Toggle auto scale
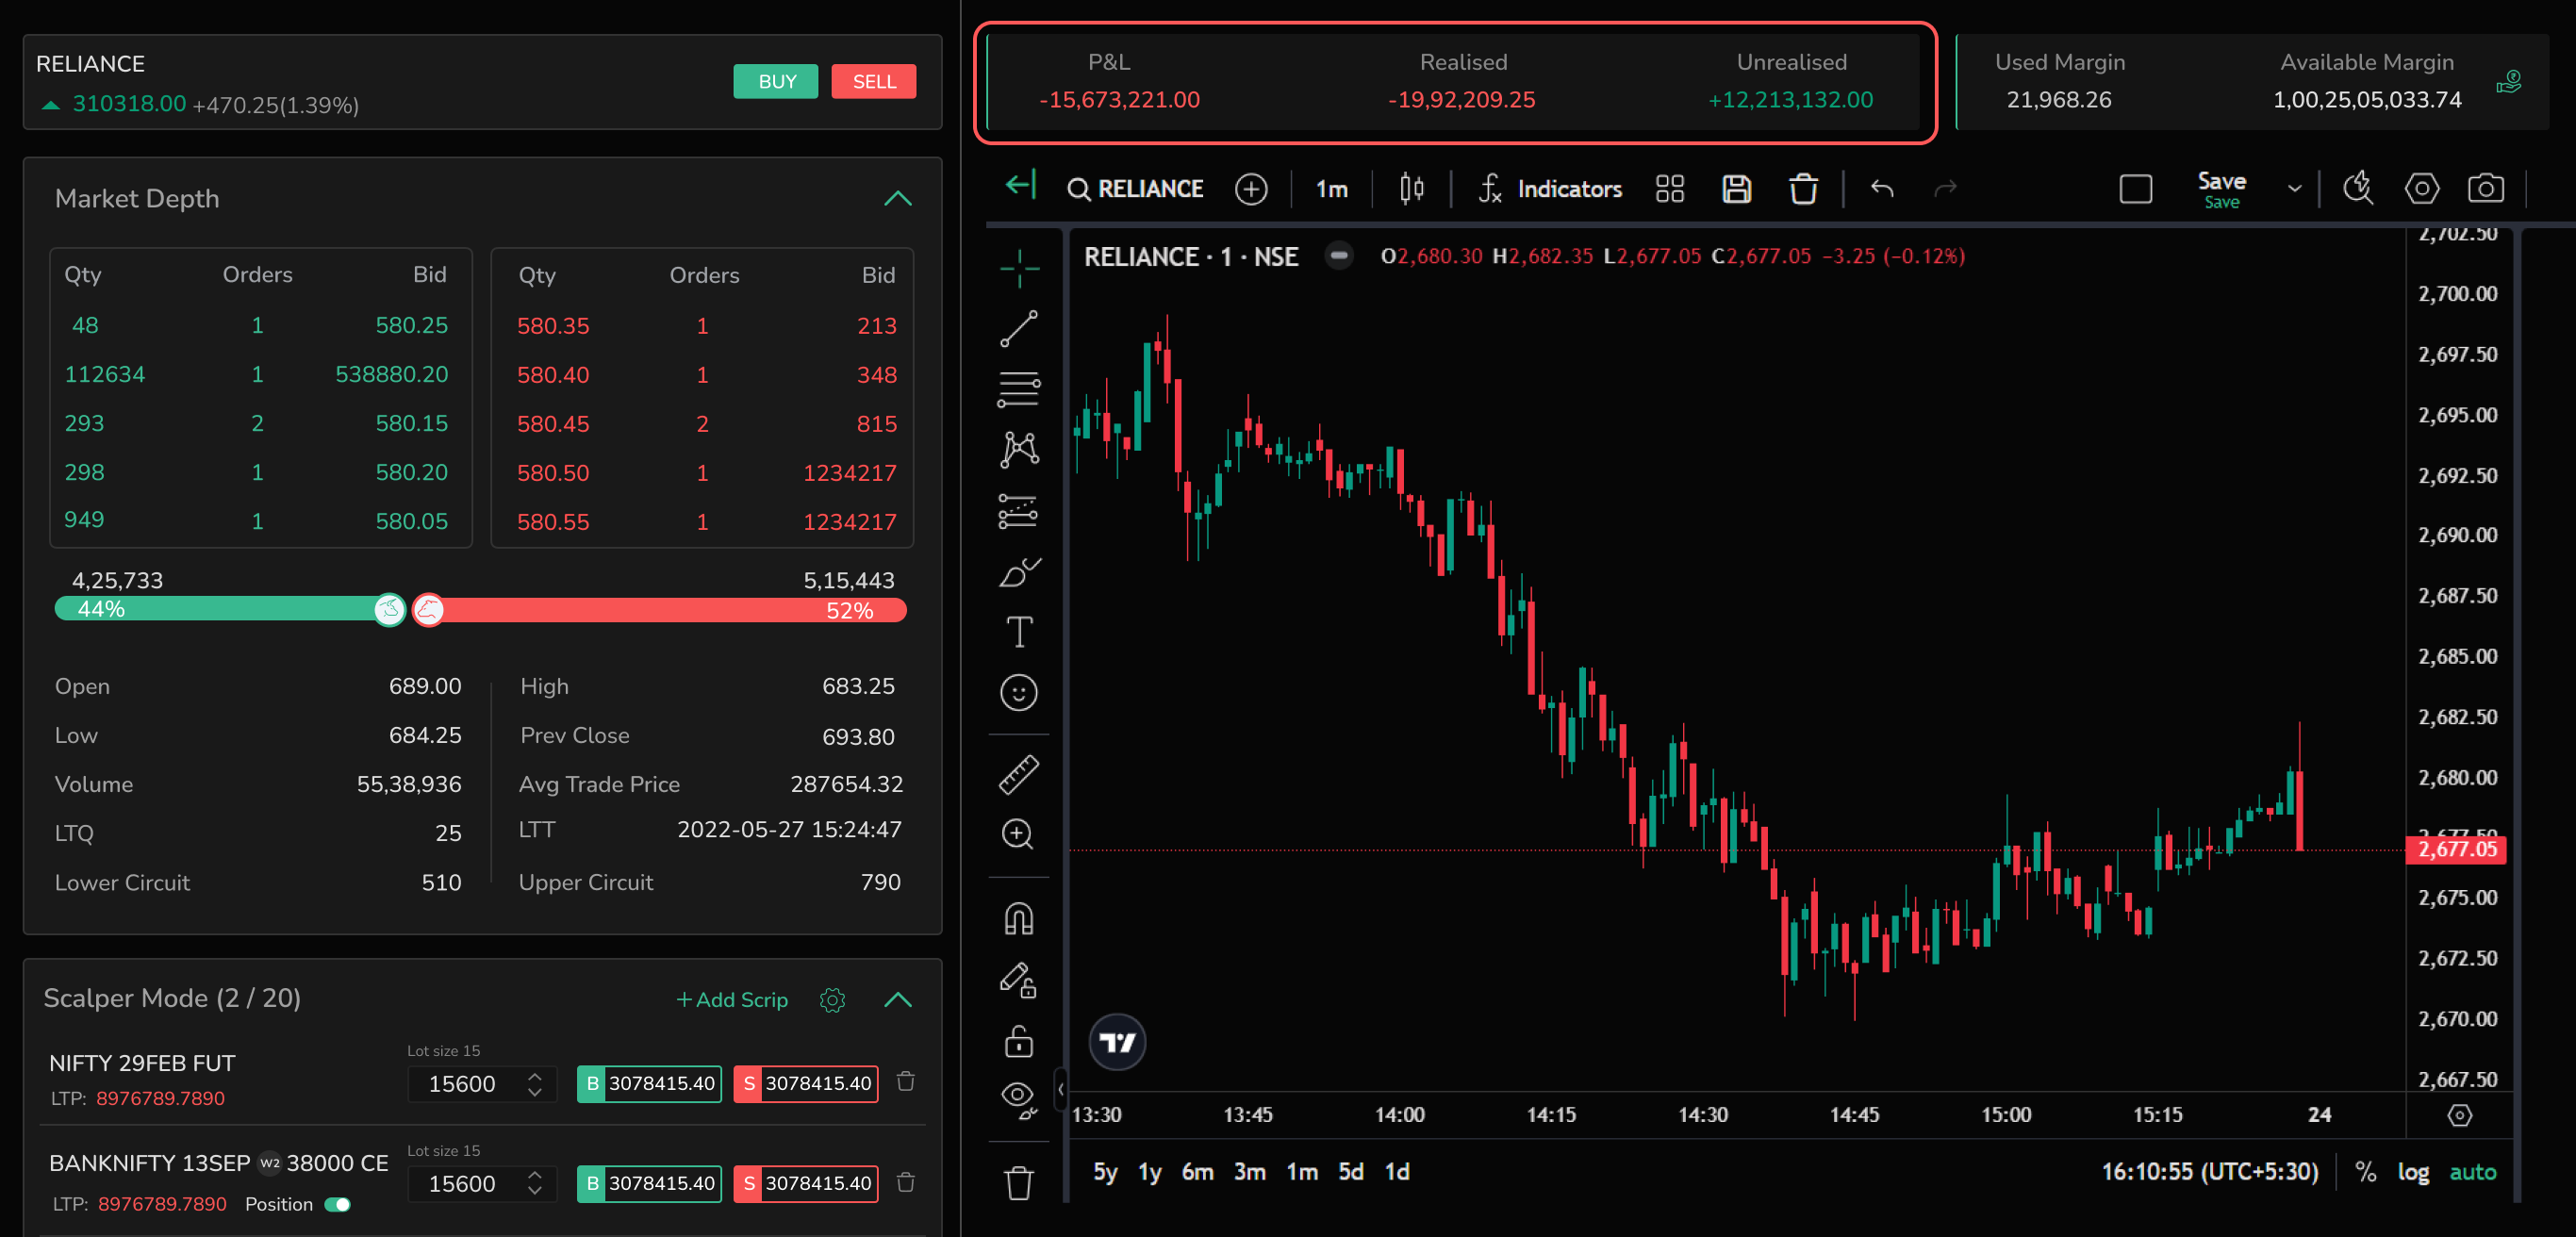This screenshot has width=2576, height=1237. point(2472,1171)
